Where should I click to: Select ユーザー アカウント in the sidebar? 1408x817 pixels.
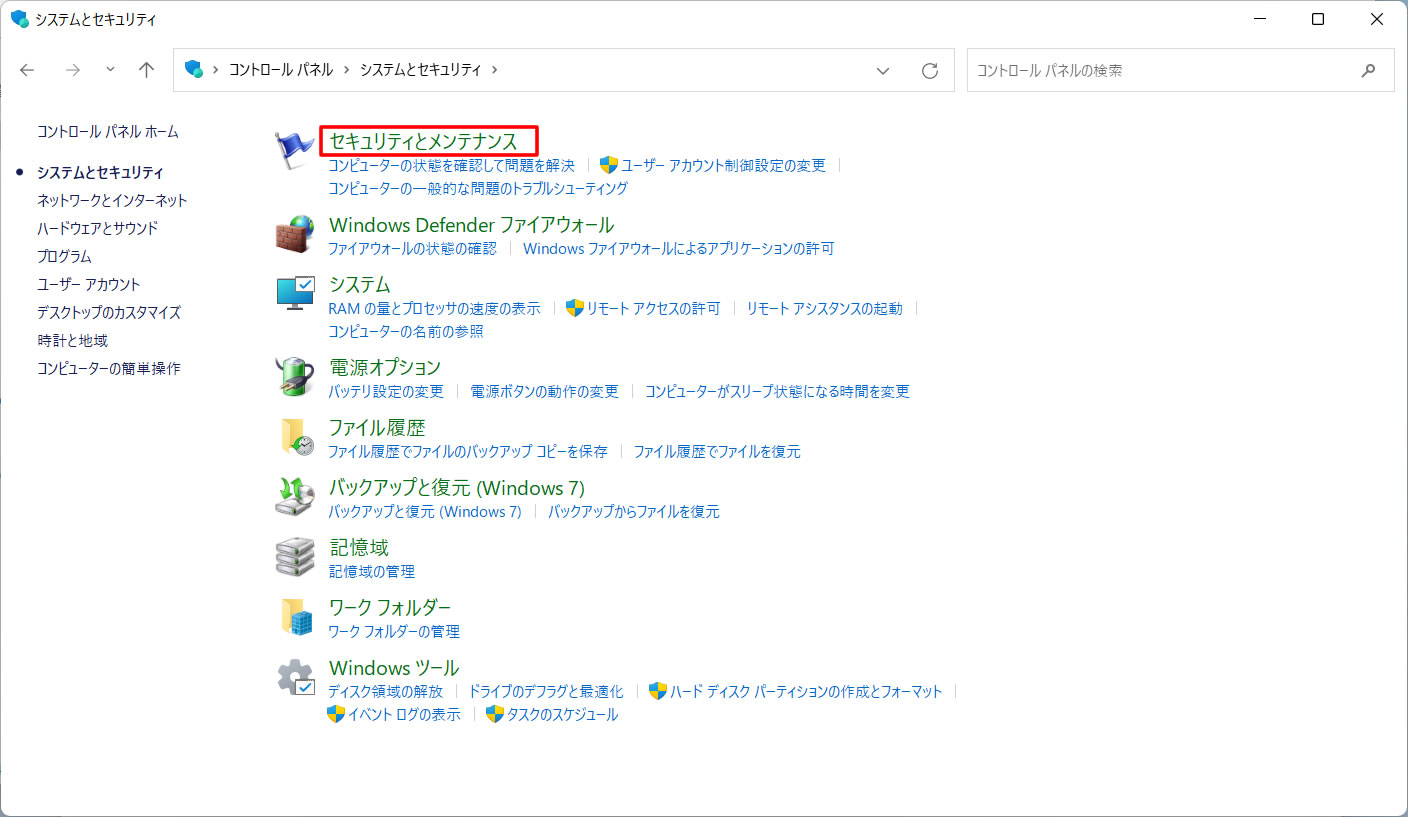89,284
